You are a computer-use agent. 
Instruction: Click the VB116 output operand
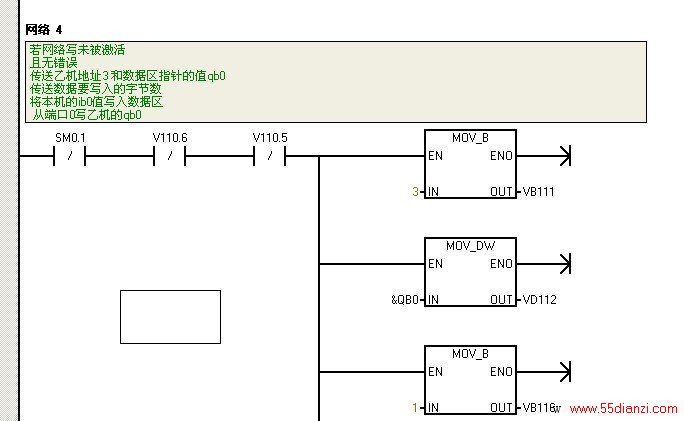(539, 408)
